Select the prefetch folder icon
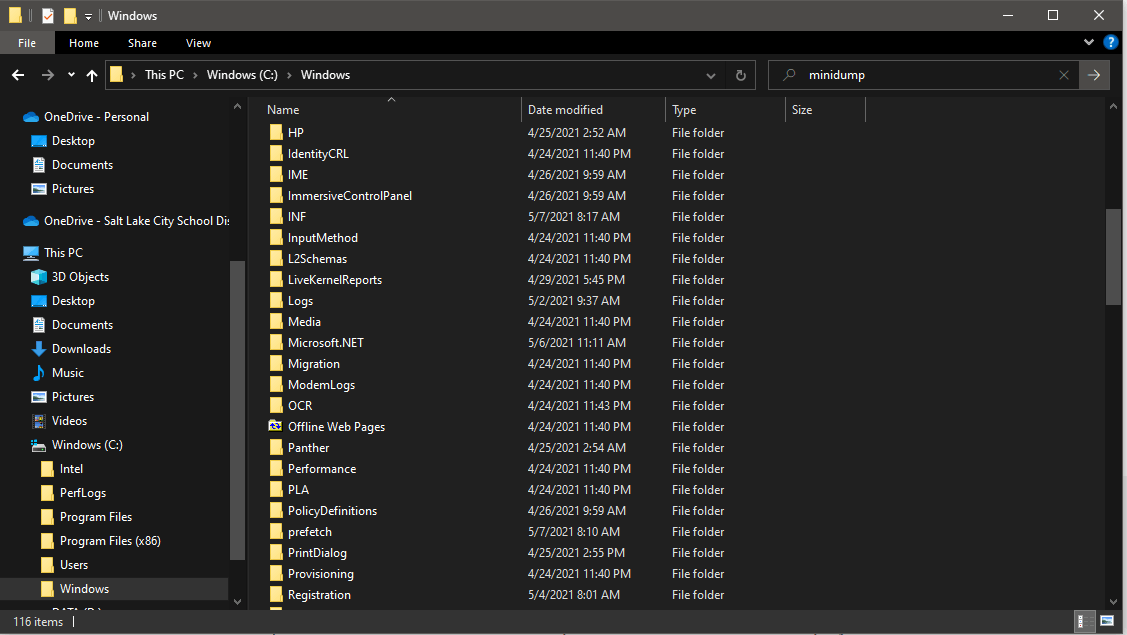Screen dimensions: 1127x635 276,531
